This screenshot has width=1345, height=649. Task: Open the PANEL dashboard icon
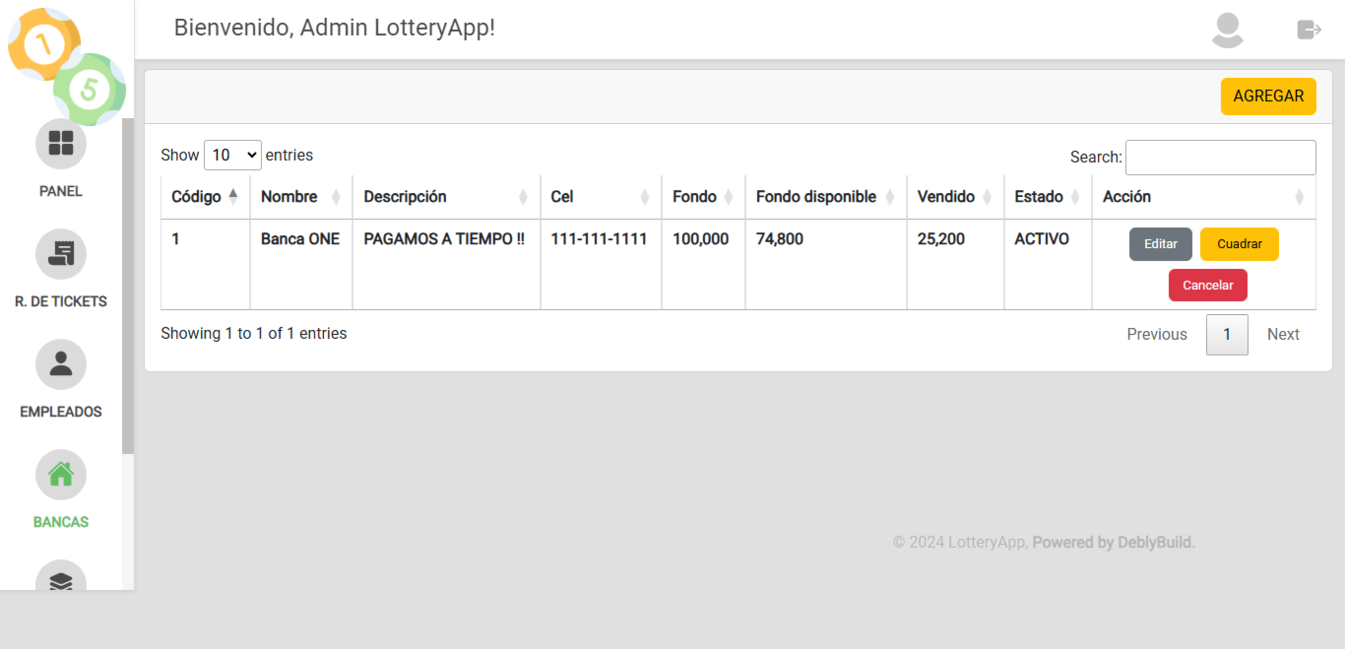(x=60, y=144)
